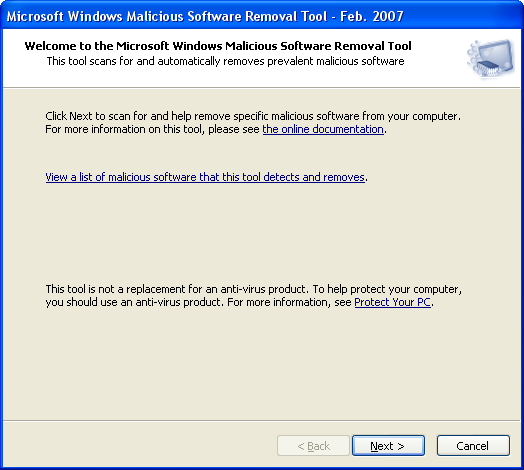Click the subtitle about prevalent malicious software
The height and width of the screenshot is (470, 524).
click(225, 61)
